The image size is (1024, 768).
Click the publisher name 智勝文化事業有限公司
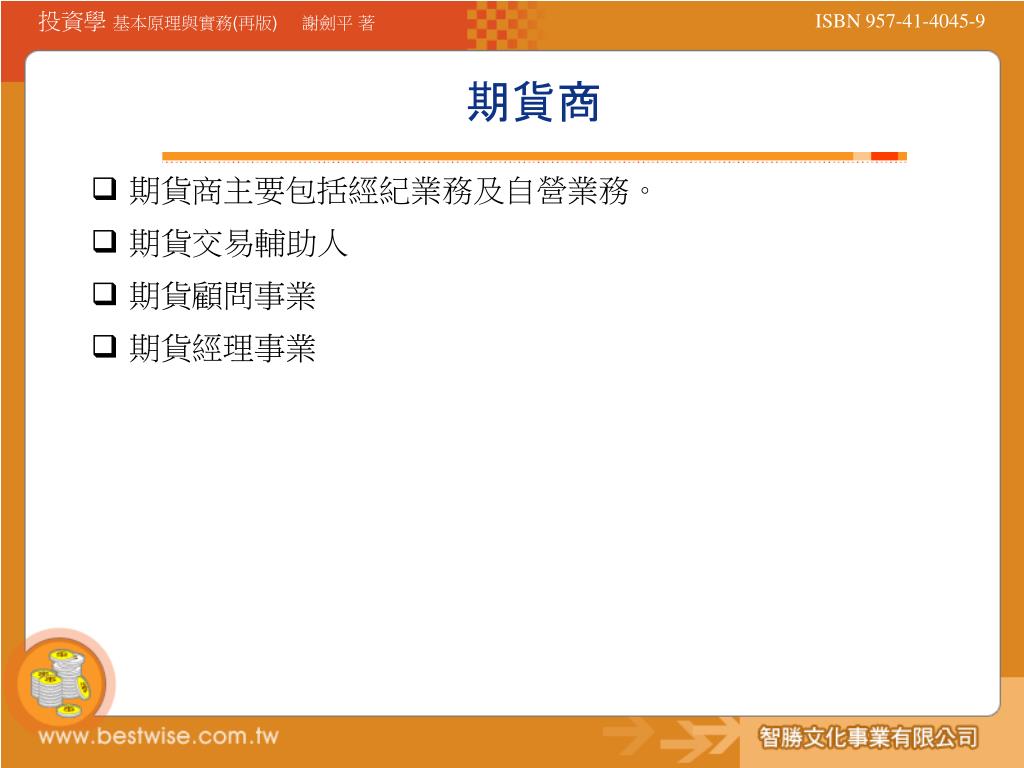868,738
